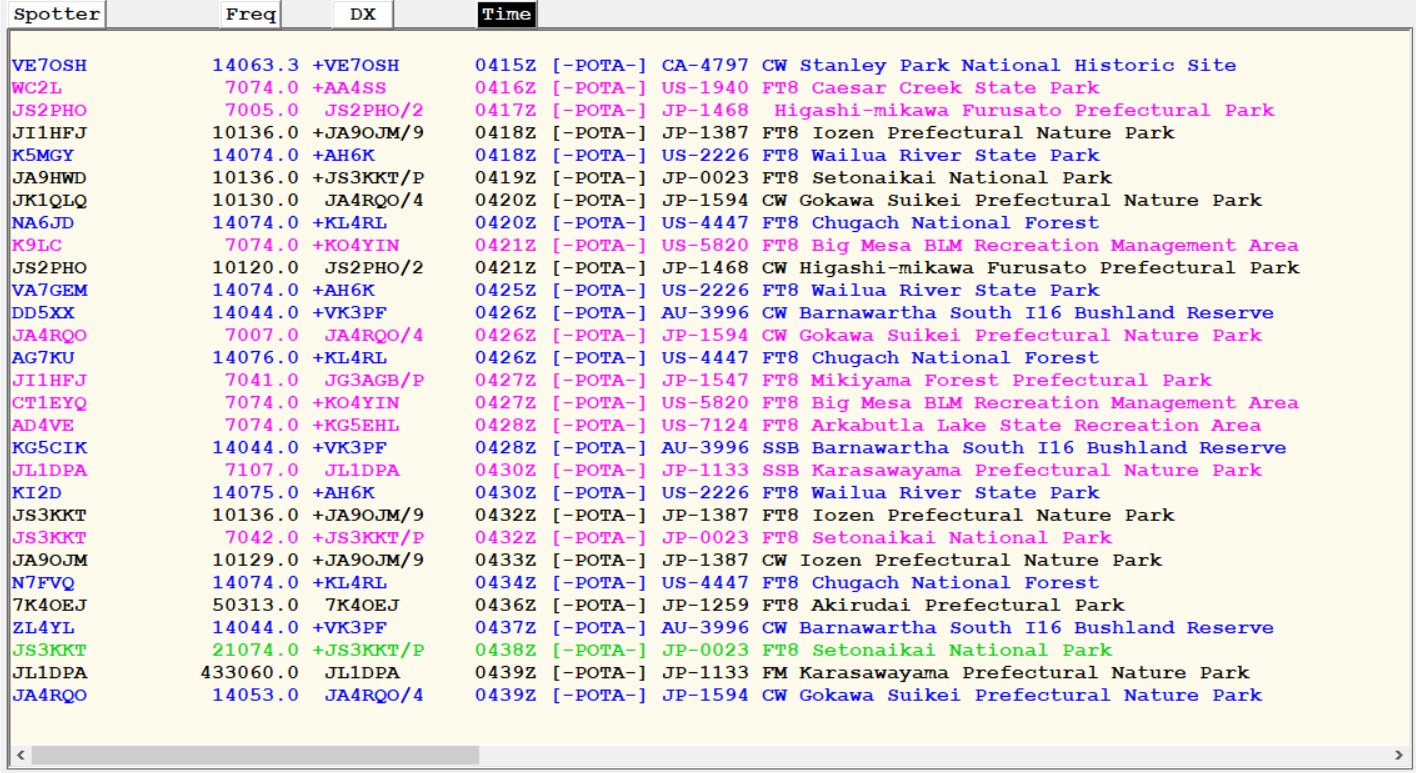Click spotter callsign VA7GEM
The image size is (1416, 773).
49,291
